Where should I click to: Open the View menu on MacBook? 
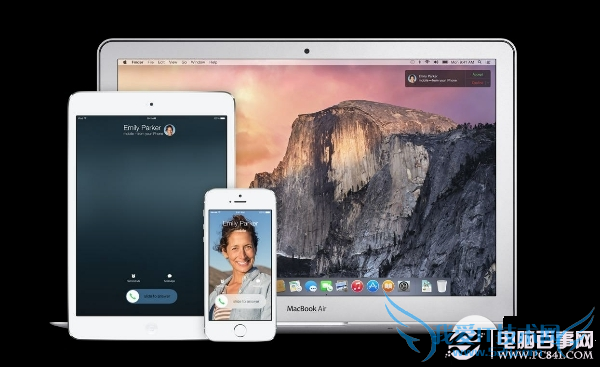point(173,62)
